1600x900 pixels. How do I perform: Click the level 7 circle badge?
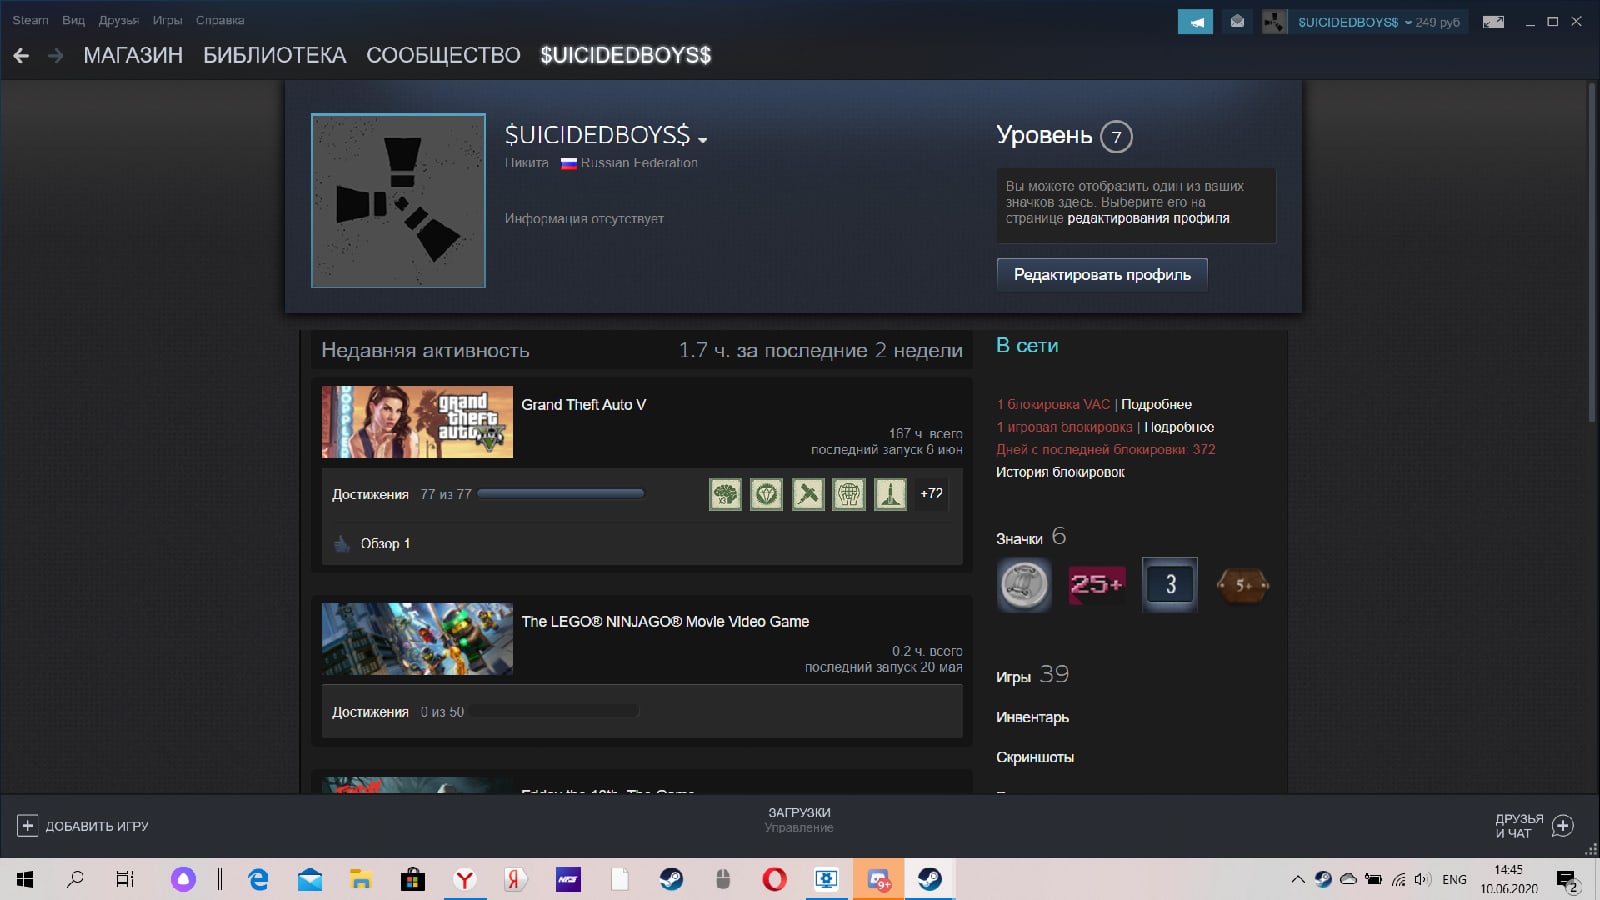[1116, 137]
